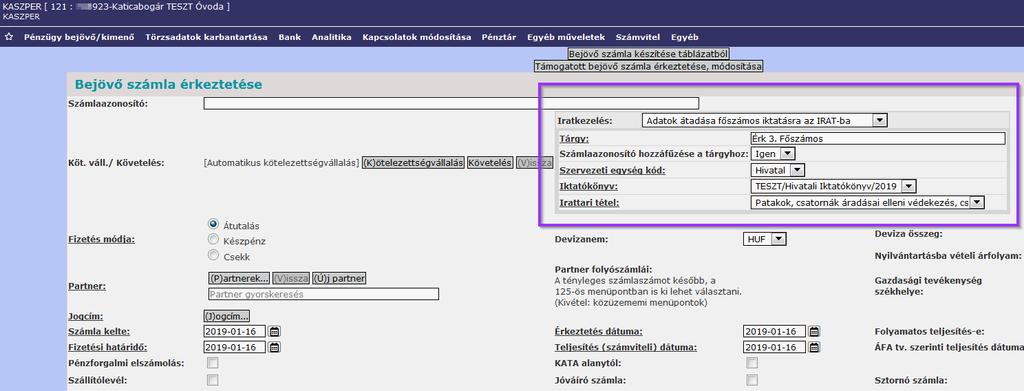Open Törzsadatok karbantartása menu
1024x391 pixels.
pos(206,37)
